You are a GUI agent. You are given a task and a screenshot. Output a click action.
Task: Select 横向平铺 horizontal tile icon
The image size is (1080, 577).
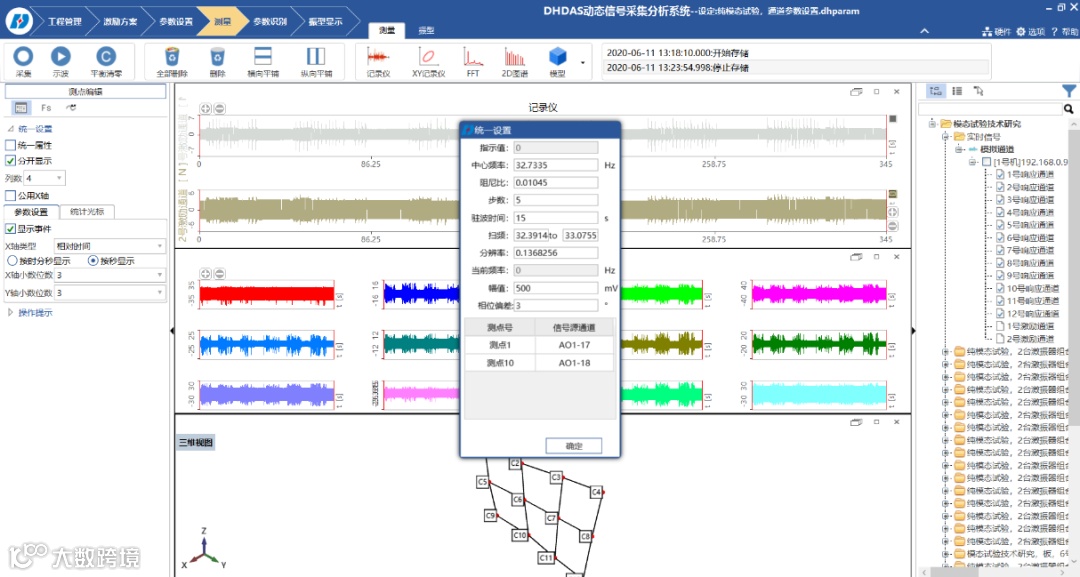point(262,56)
